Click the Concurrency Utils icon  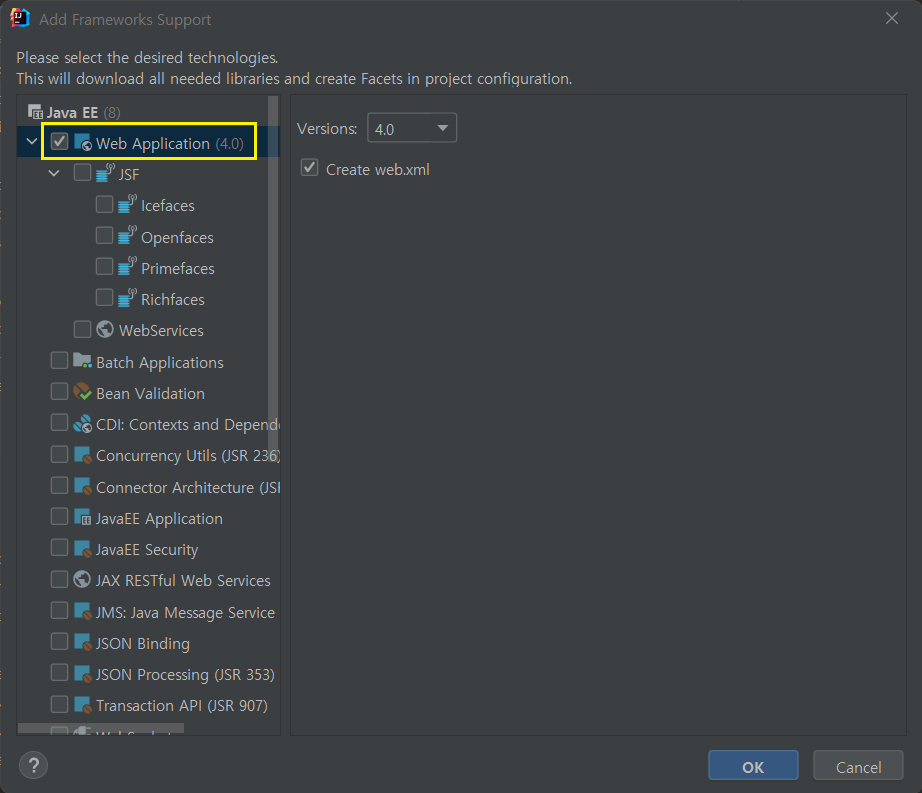tap(82, 454)
